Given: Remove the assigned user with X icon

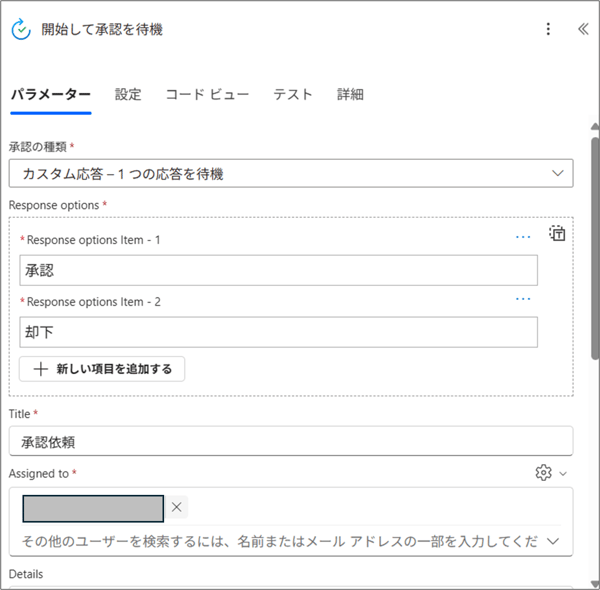Looking at the screenshot, I should [177, 508].
